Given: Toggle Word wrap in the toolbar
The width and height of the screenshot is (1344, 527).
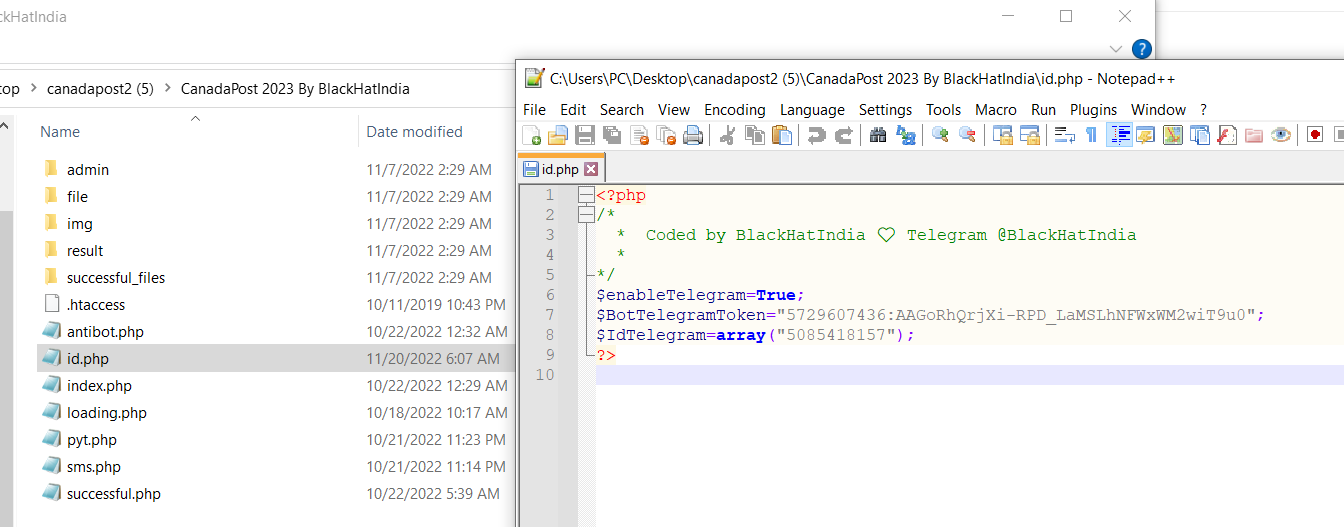Looking at the screenshot, I should pyautogui.click(x=1065, y=135).
